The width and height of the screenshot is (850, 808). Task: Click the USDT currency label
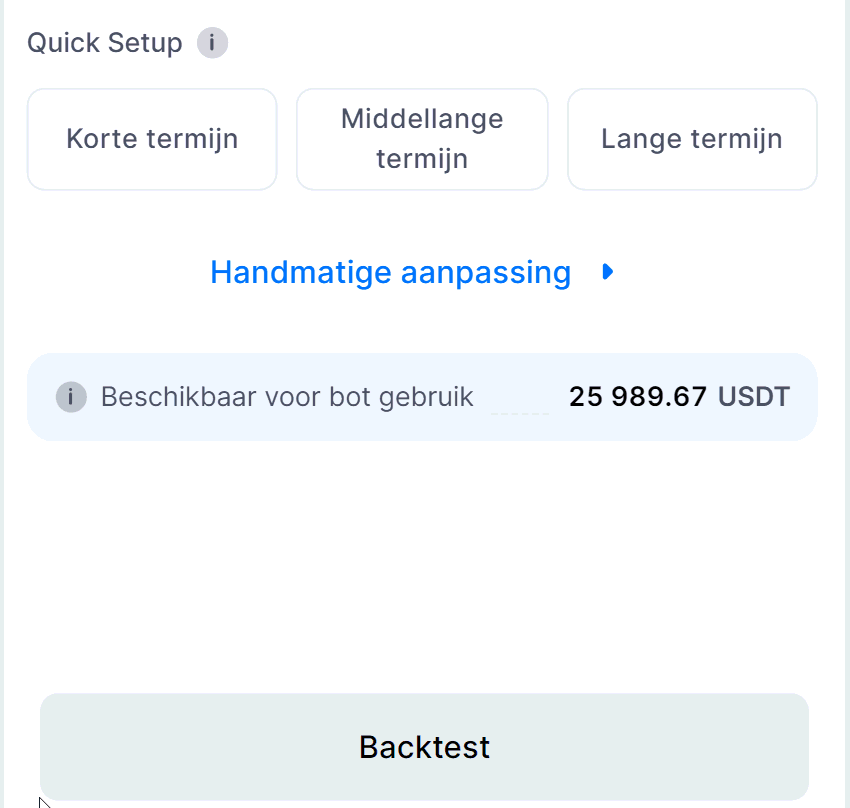pos(753,397)
